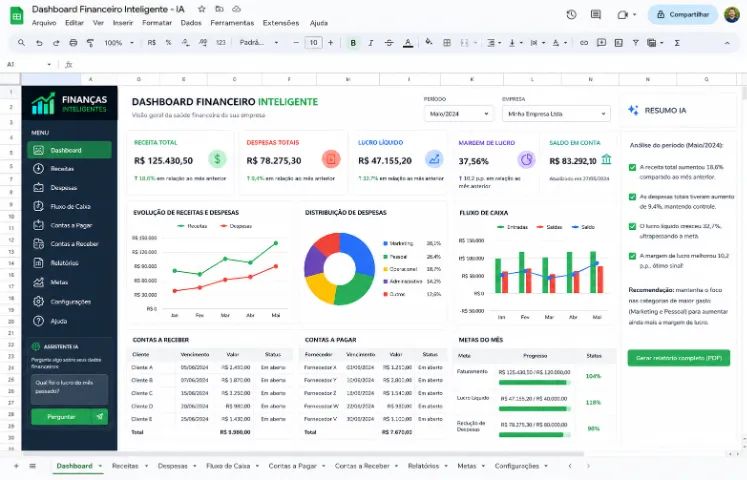
Task: Increase font size with plus
Action: click(x=331, y=43)
